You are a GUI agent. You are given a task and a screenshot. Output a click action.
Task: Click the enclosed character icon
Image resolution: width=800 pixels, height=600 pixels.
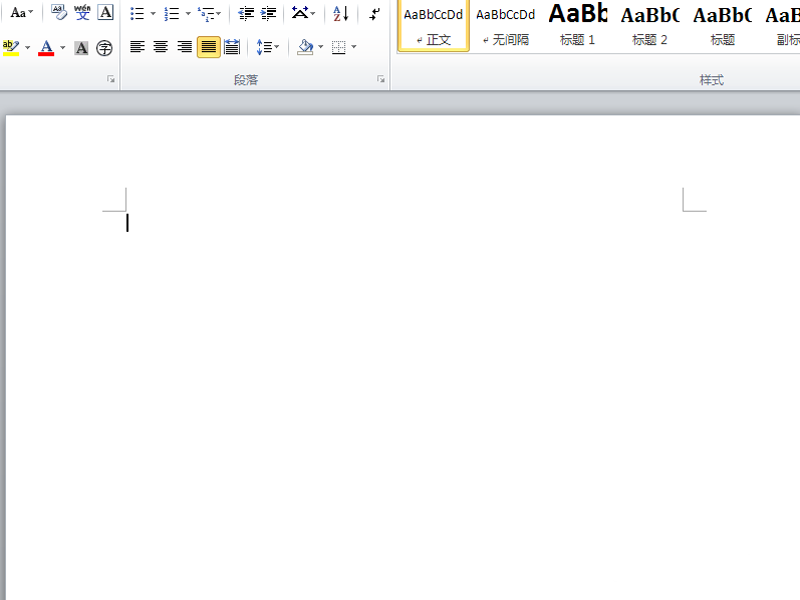105,48
